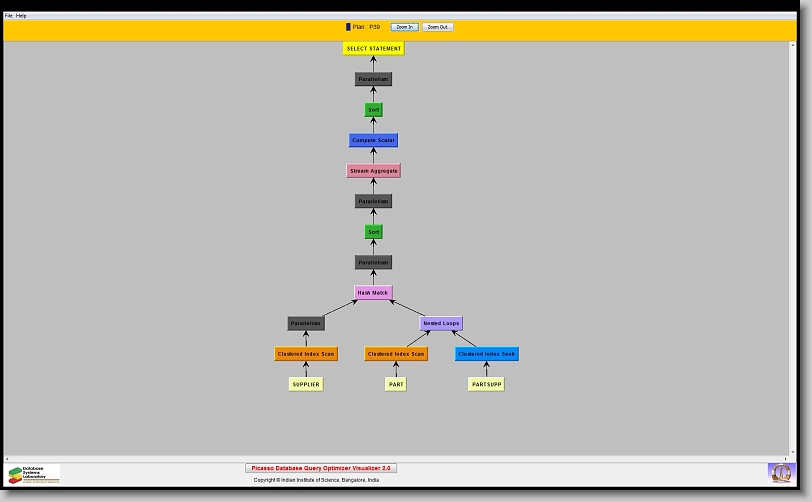Select the PARTSUPP table node
Viewport: 812px width, 502px height.
[486, 384]
